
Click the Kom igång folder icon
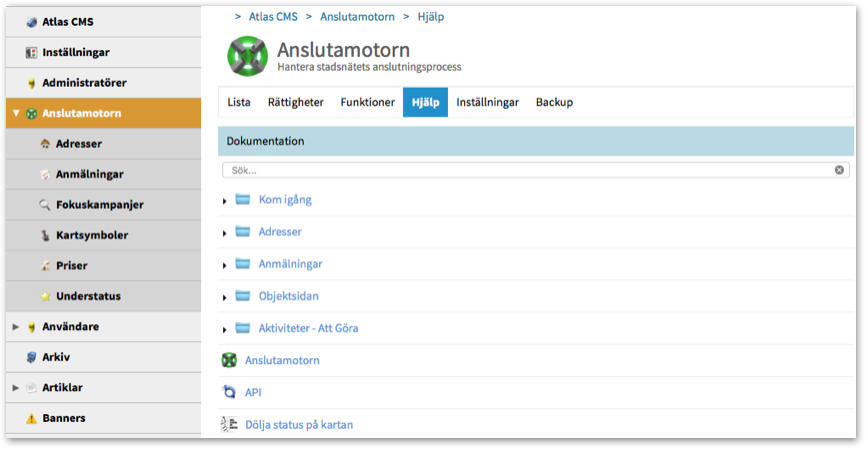[x=243, y=199]
